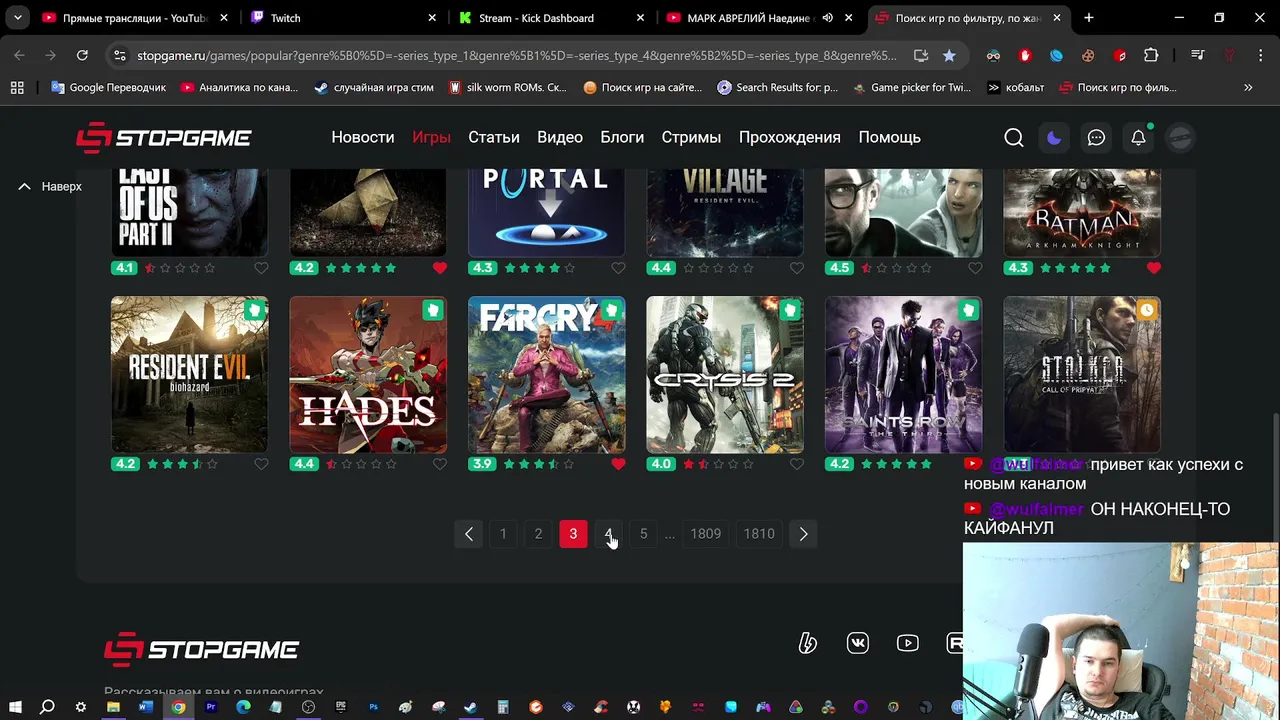Expand bookmarks bar overflow chevron
The height and width of the screenshot is (720, 1280).
point(1248,88)
